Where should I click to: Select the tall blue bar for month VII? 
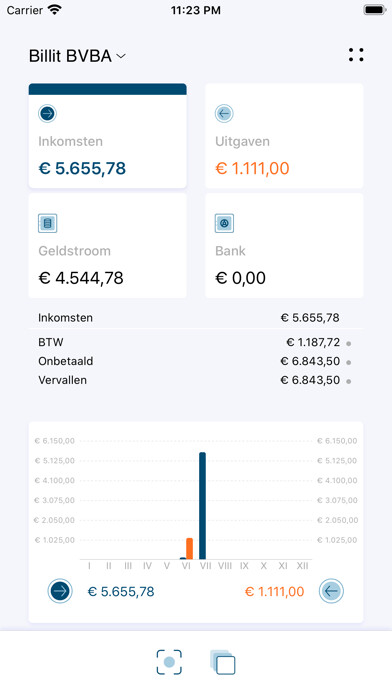[x=202, y=506]
